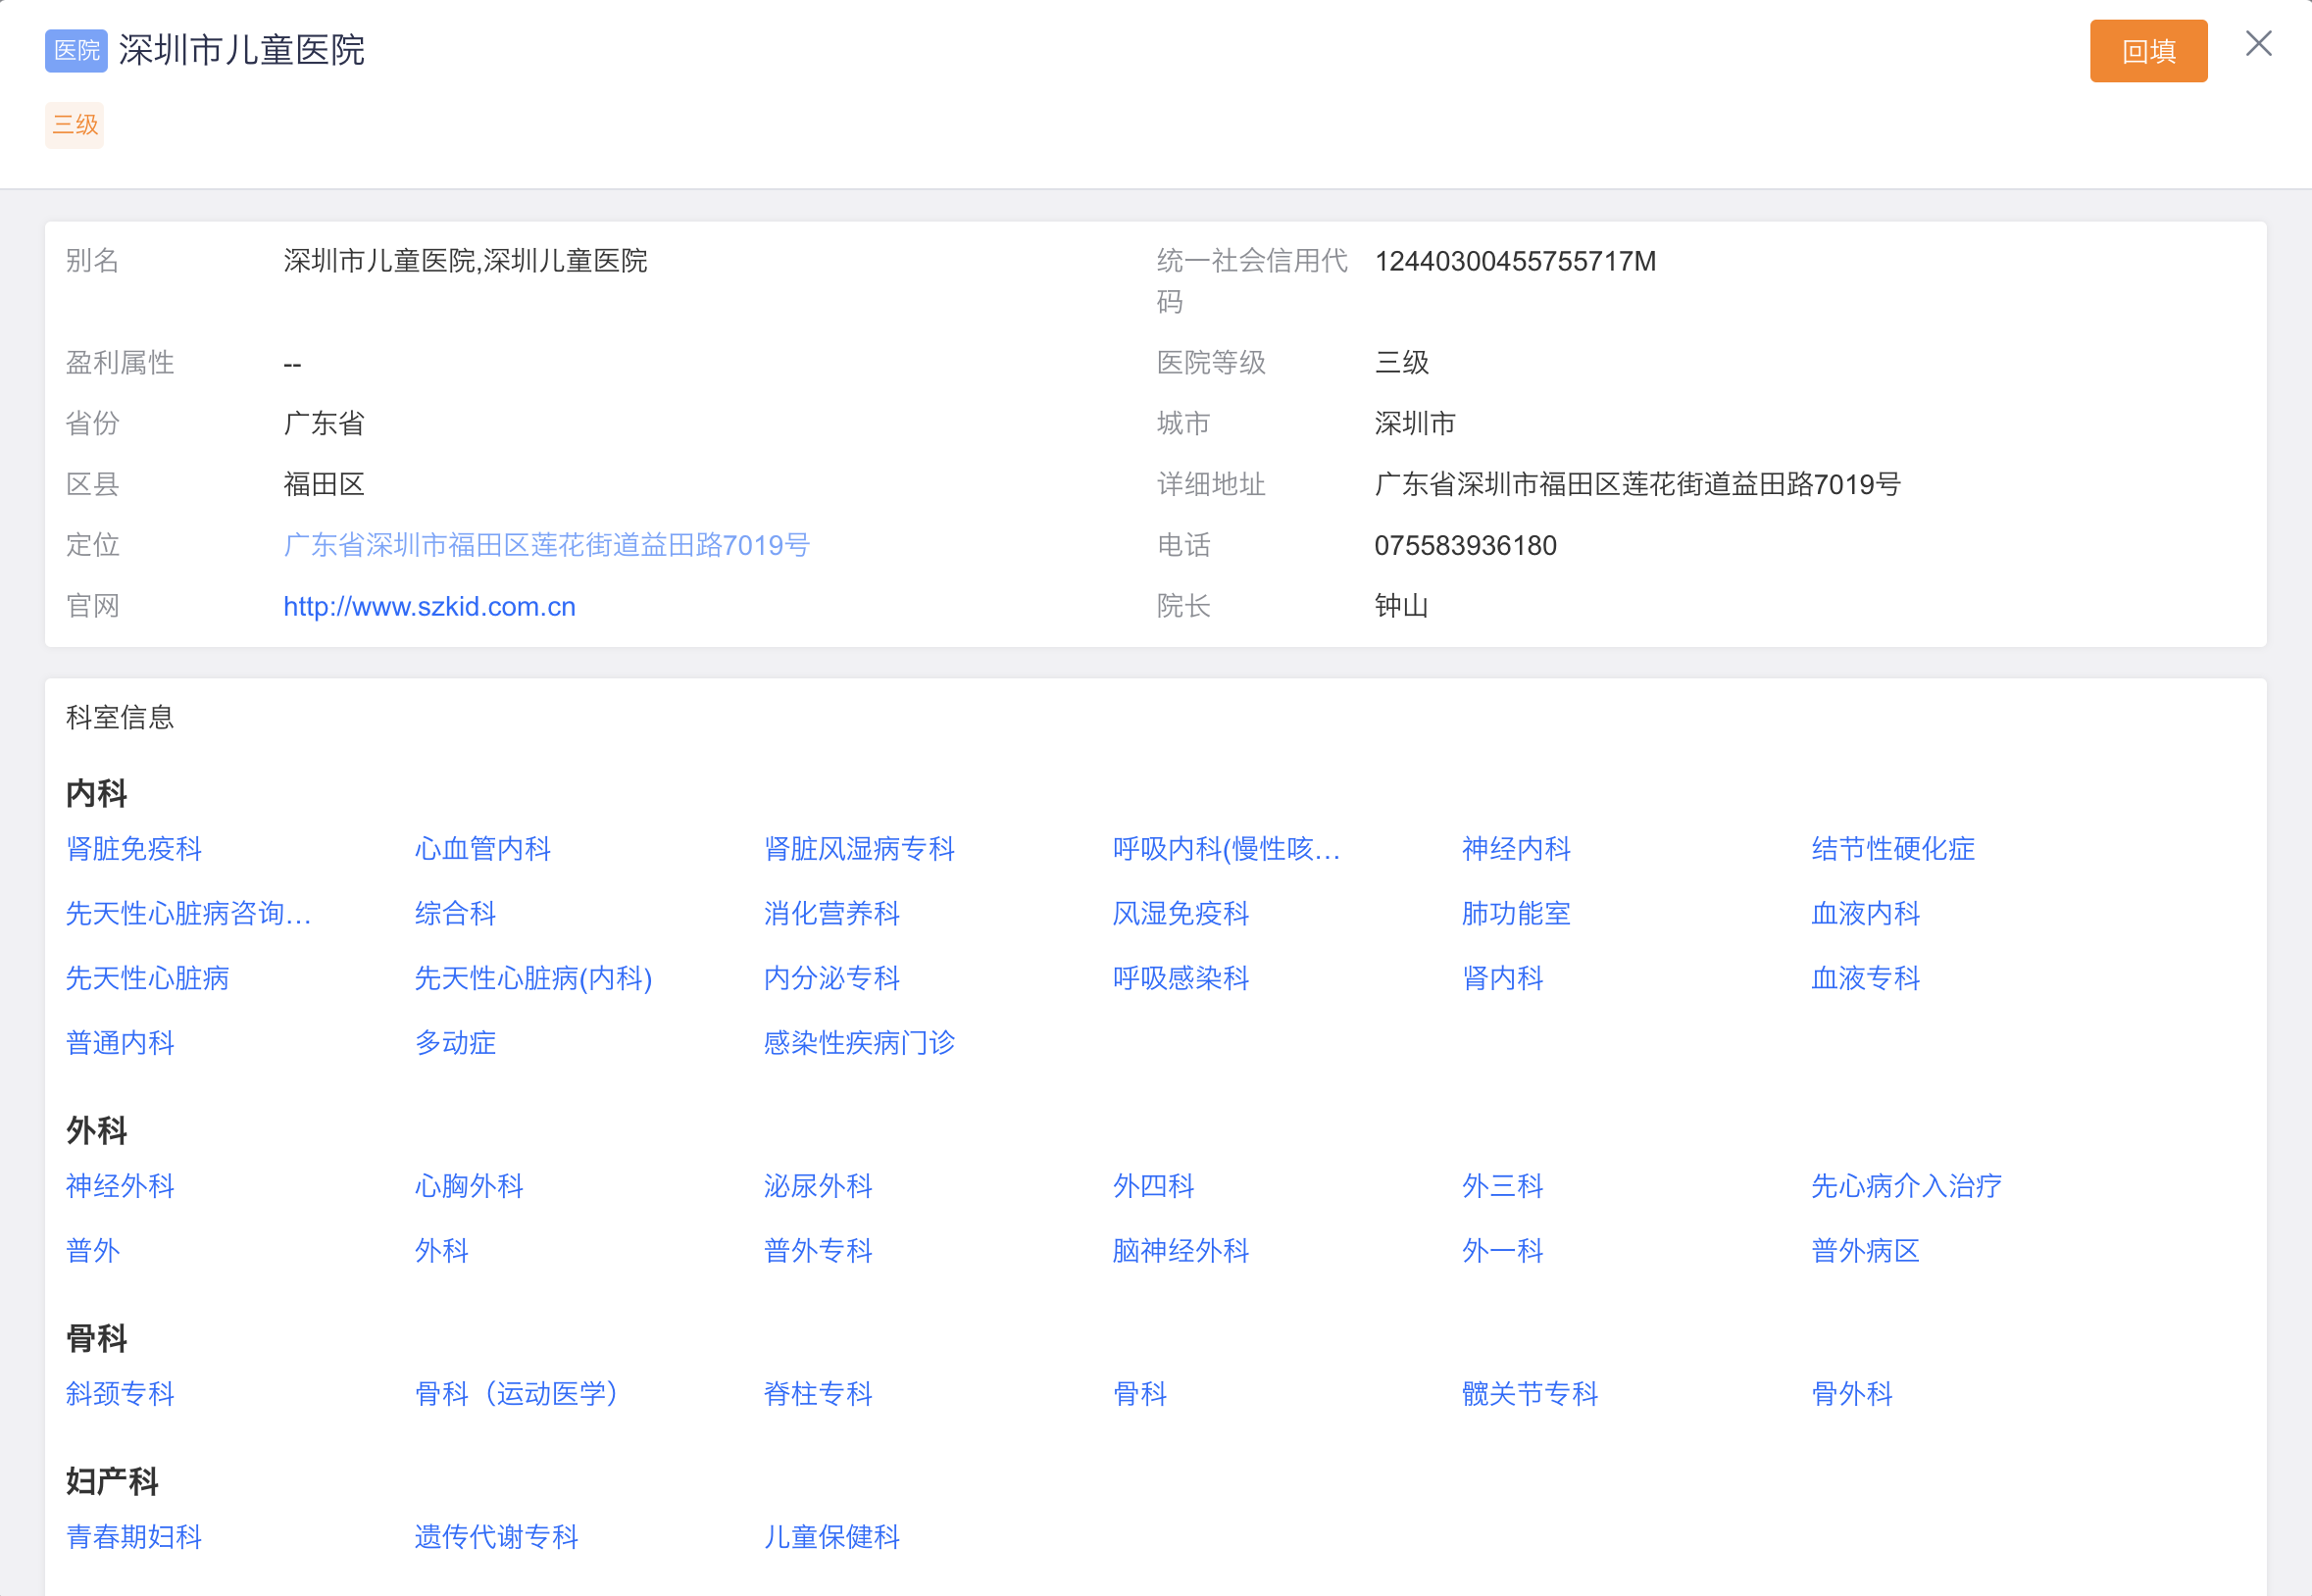Screen dimensions: 2312x1596
Task: Click the 神经内科 department link
Action: [1515, 849]
